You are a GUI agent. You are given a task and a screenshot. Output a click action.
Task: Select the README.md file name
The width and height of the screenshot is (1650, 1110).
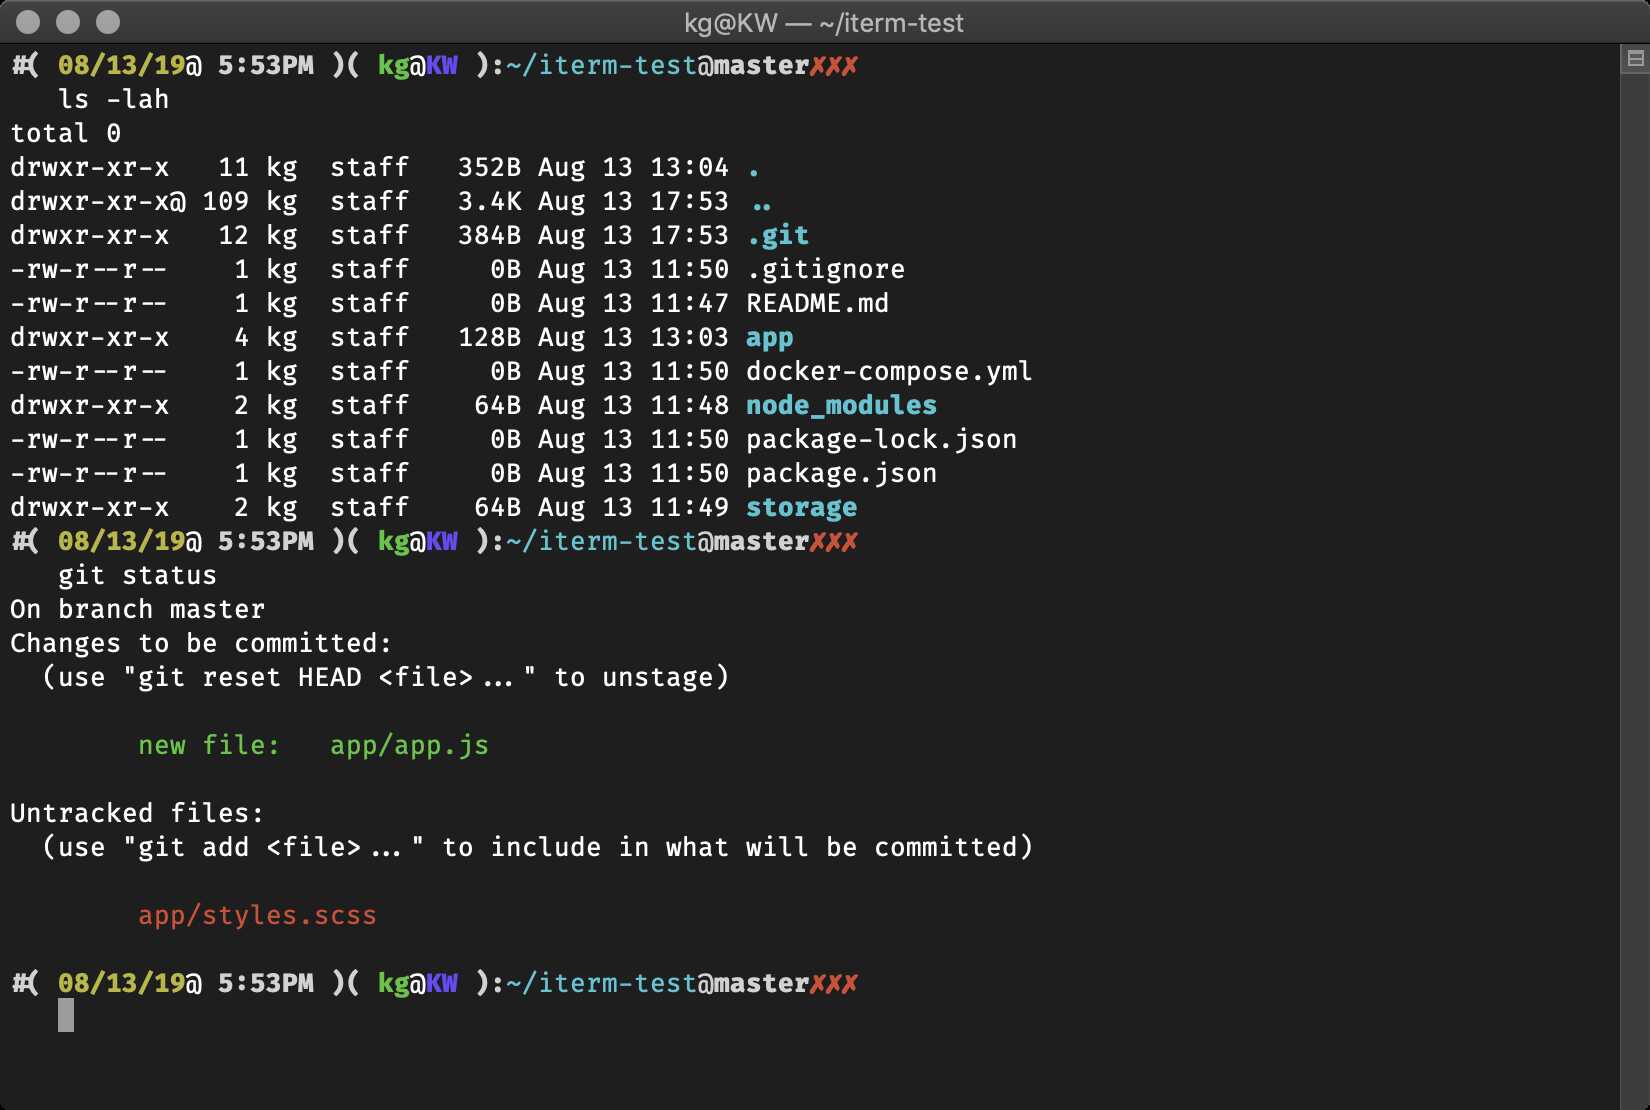click(x=818, y=303)
